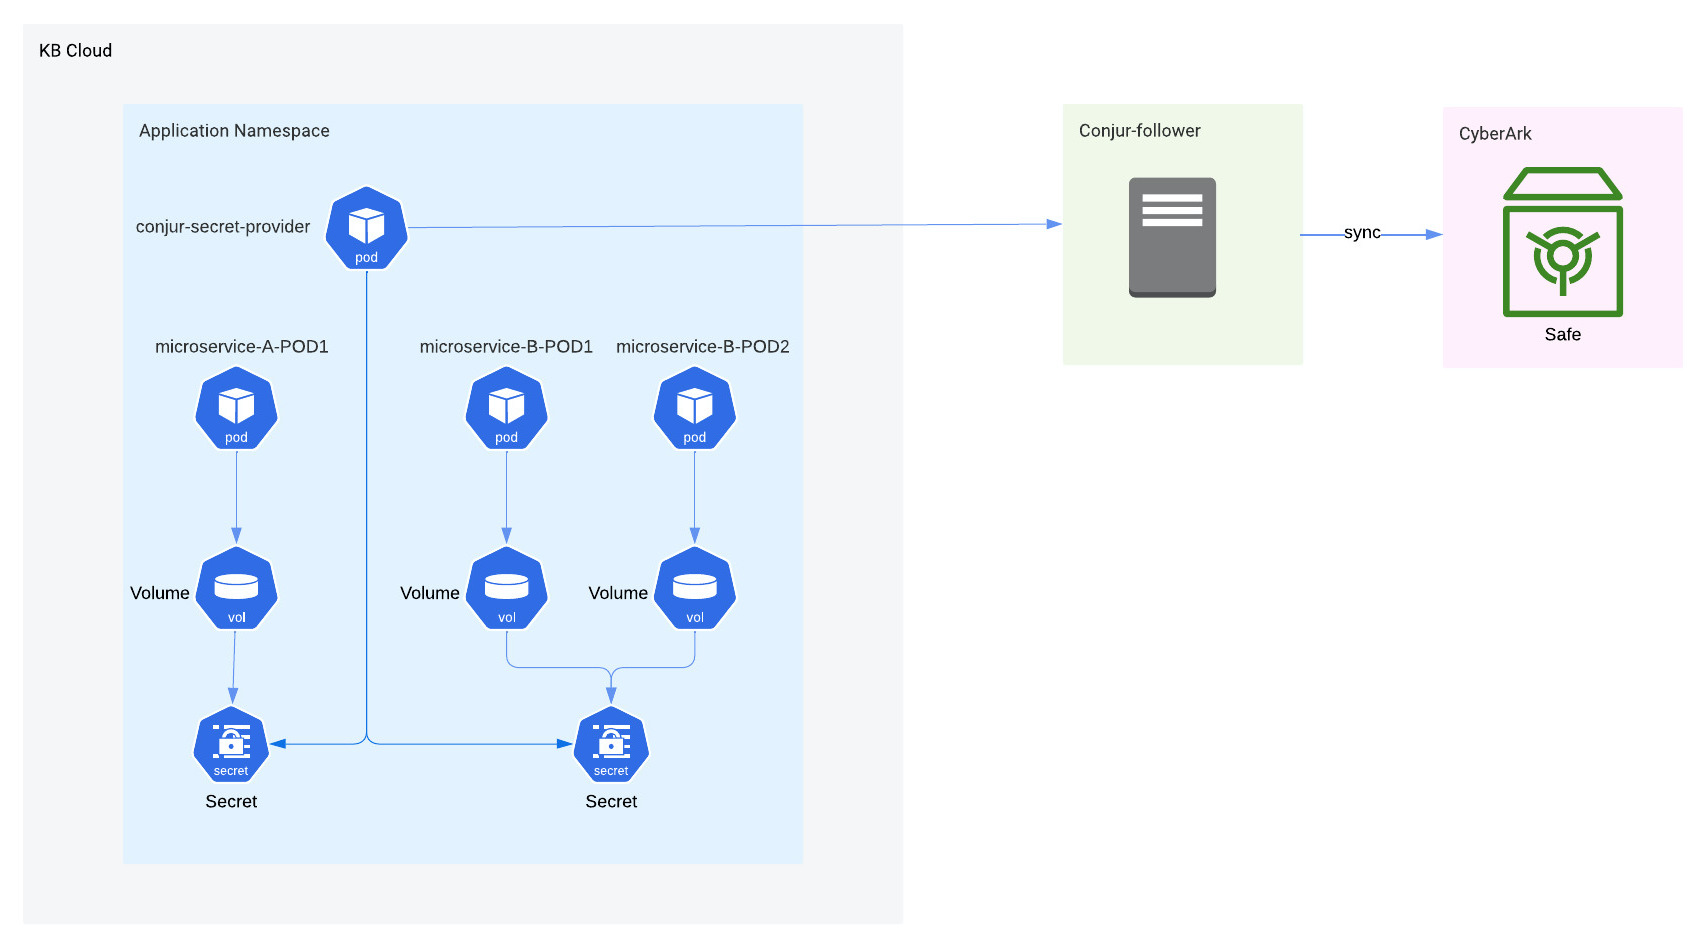Click the microservice-B-POD1 pod icon

pyautogui.click(x=506, y=408)
